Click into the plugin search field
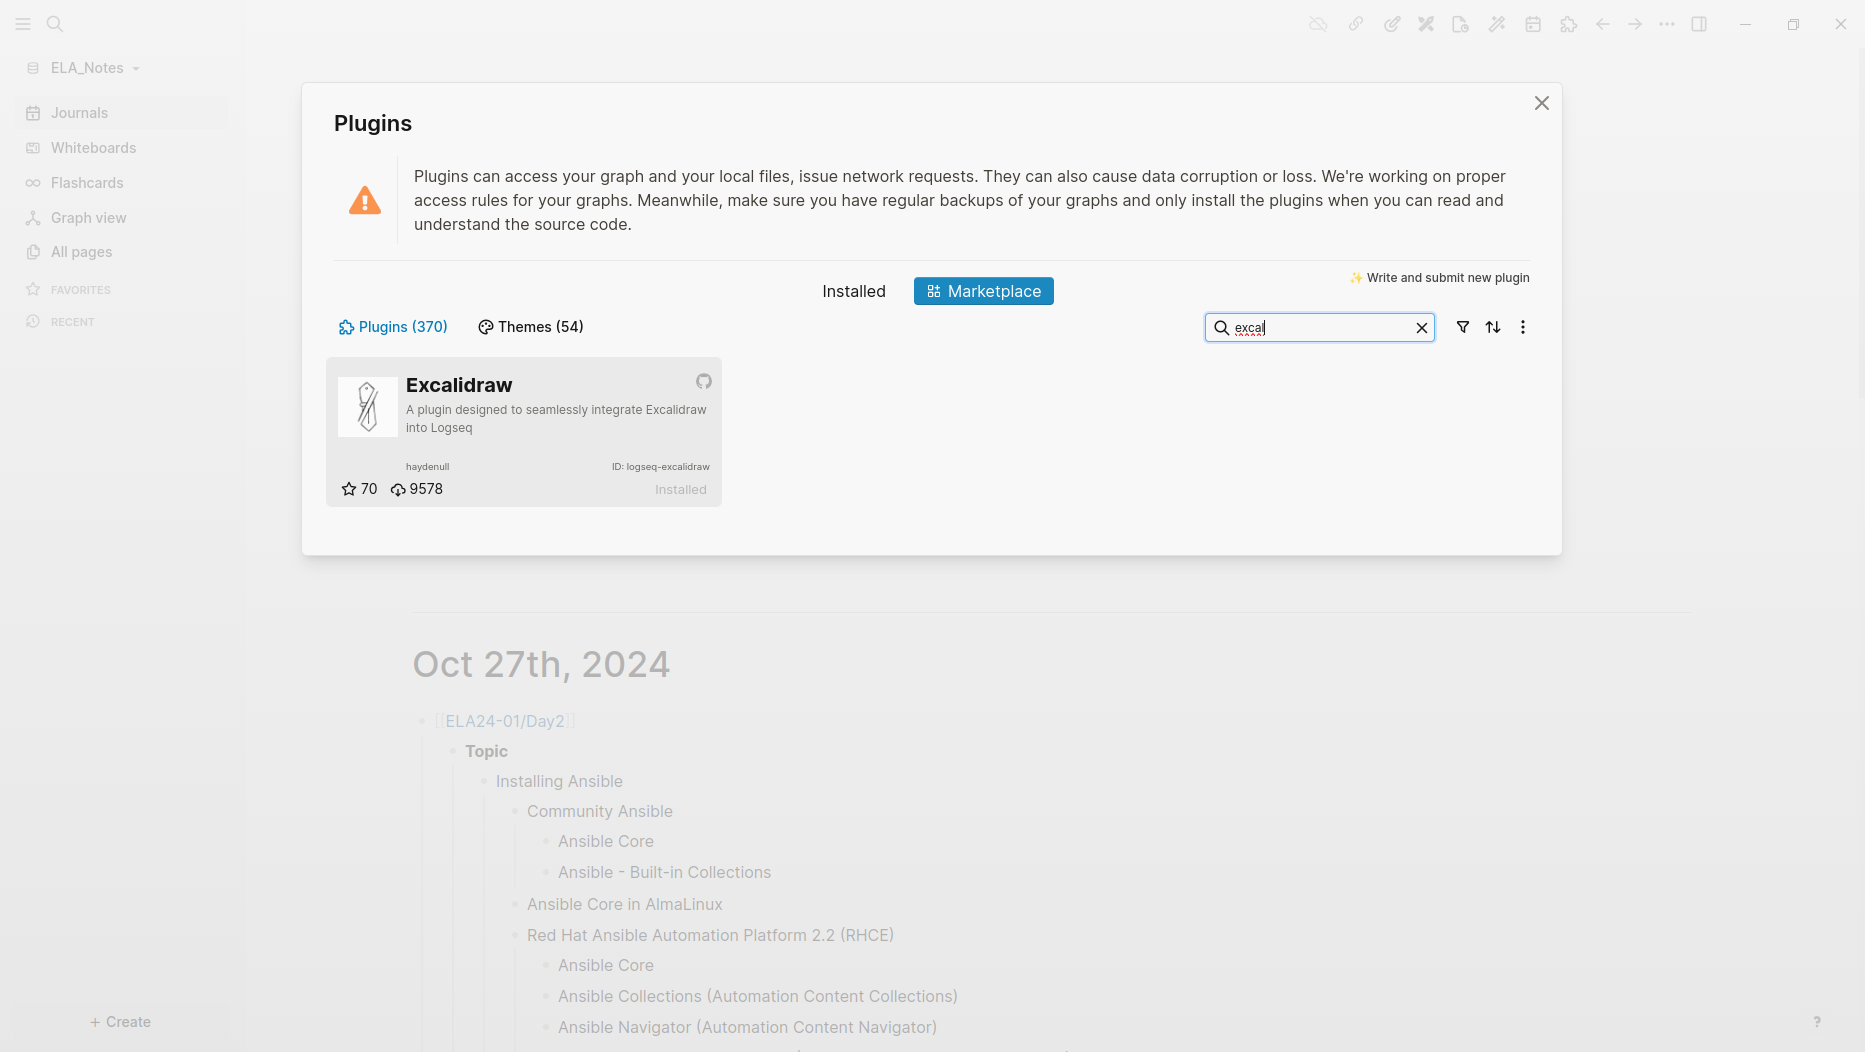This screenshot has width=1865, height=1052. click(1320, 328)
